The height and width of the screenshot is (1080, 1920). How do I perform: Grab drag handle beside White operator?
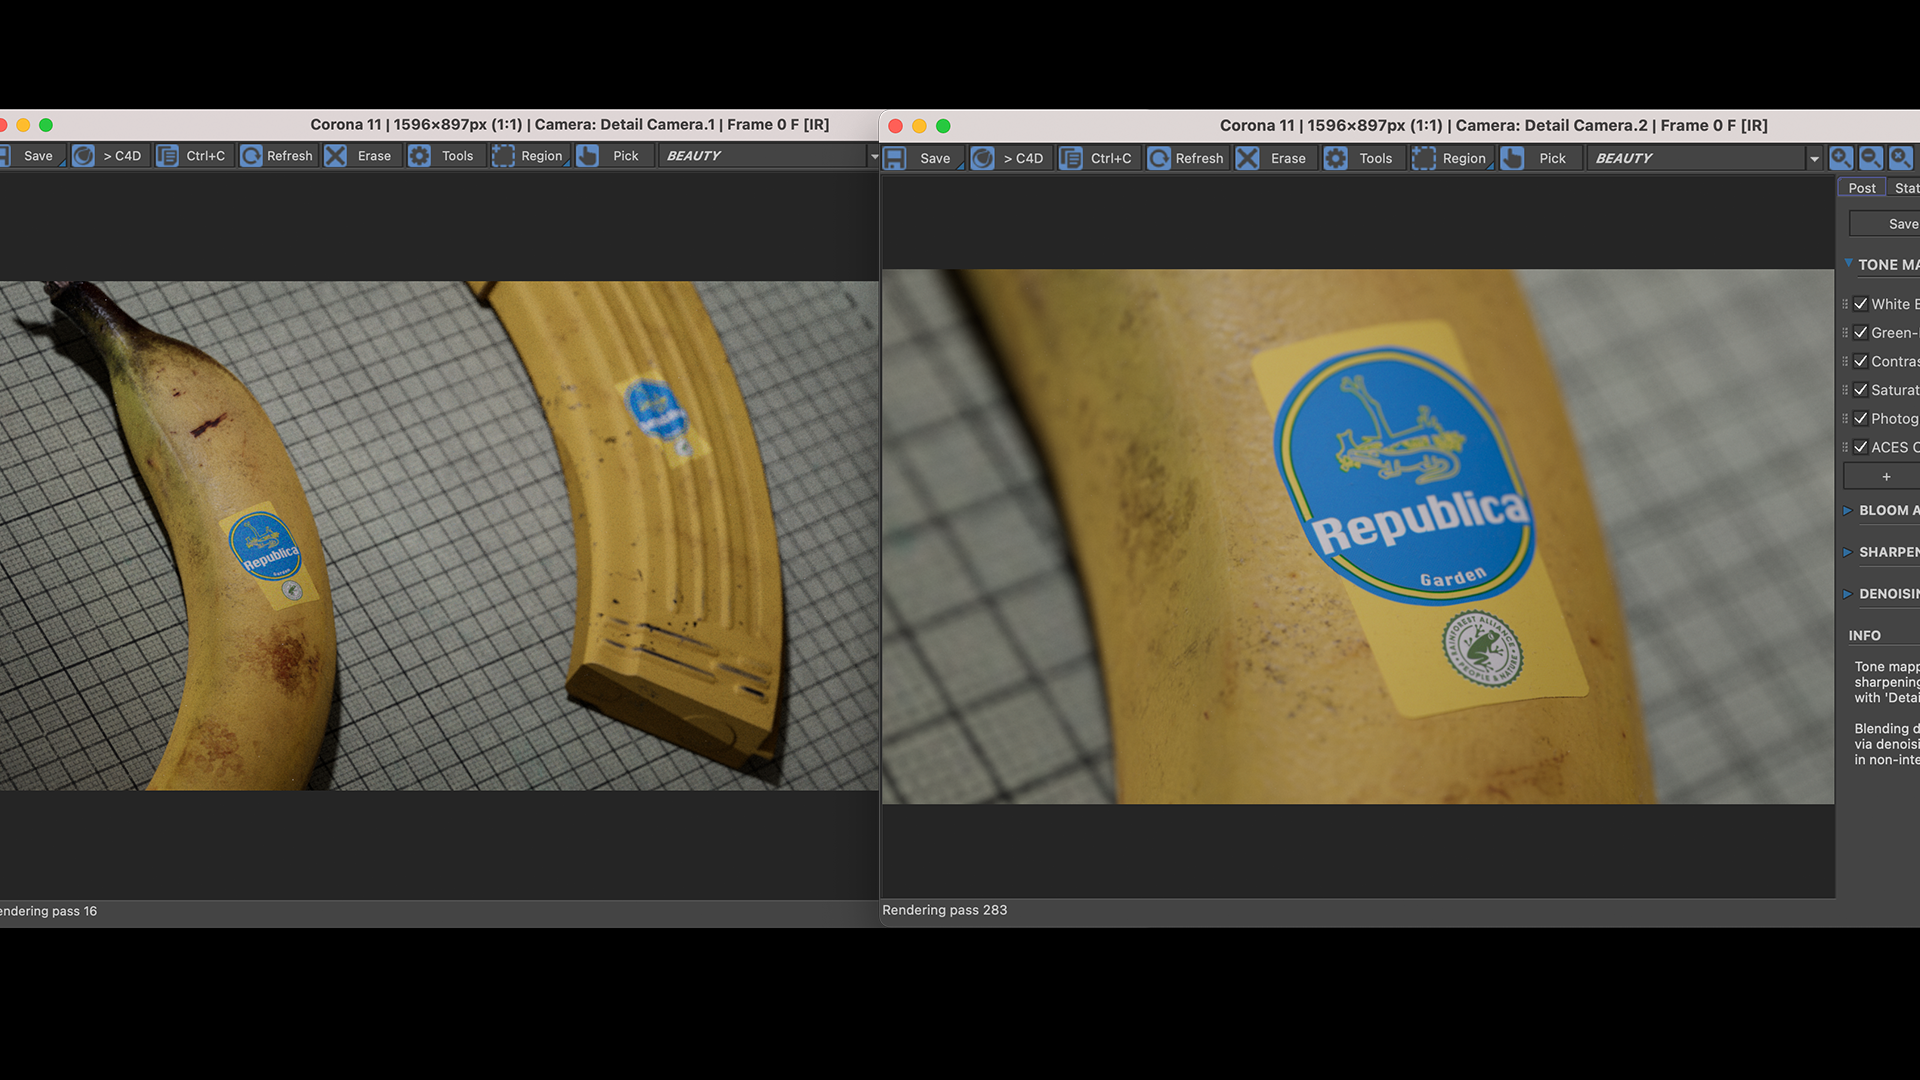[1845, 304]
